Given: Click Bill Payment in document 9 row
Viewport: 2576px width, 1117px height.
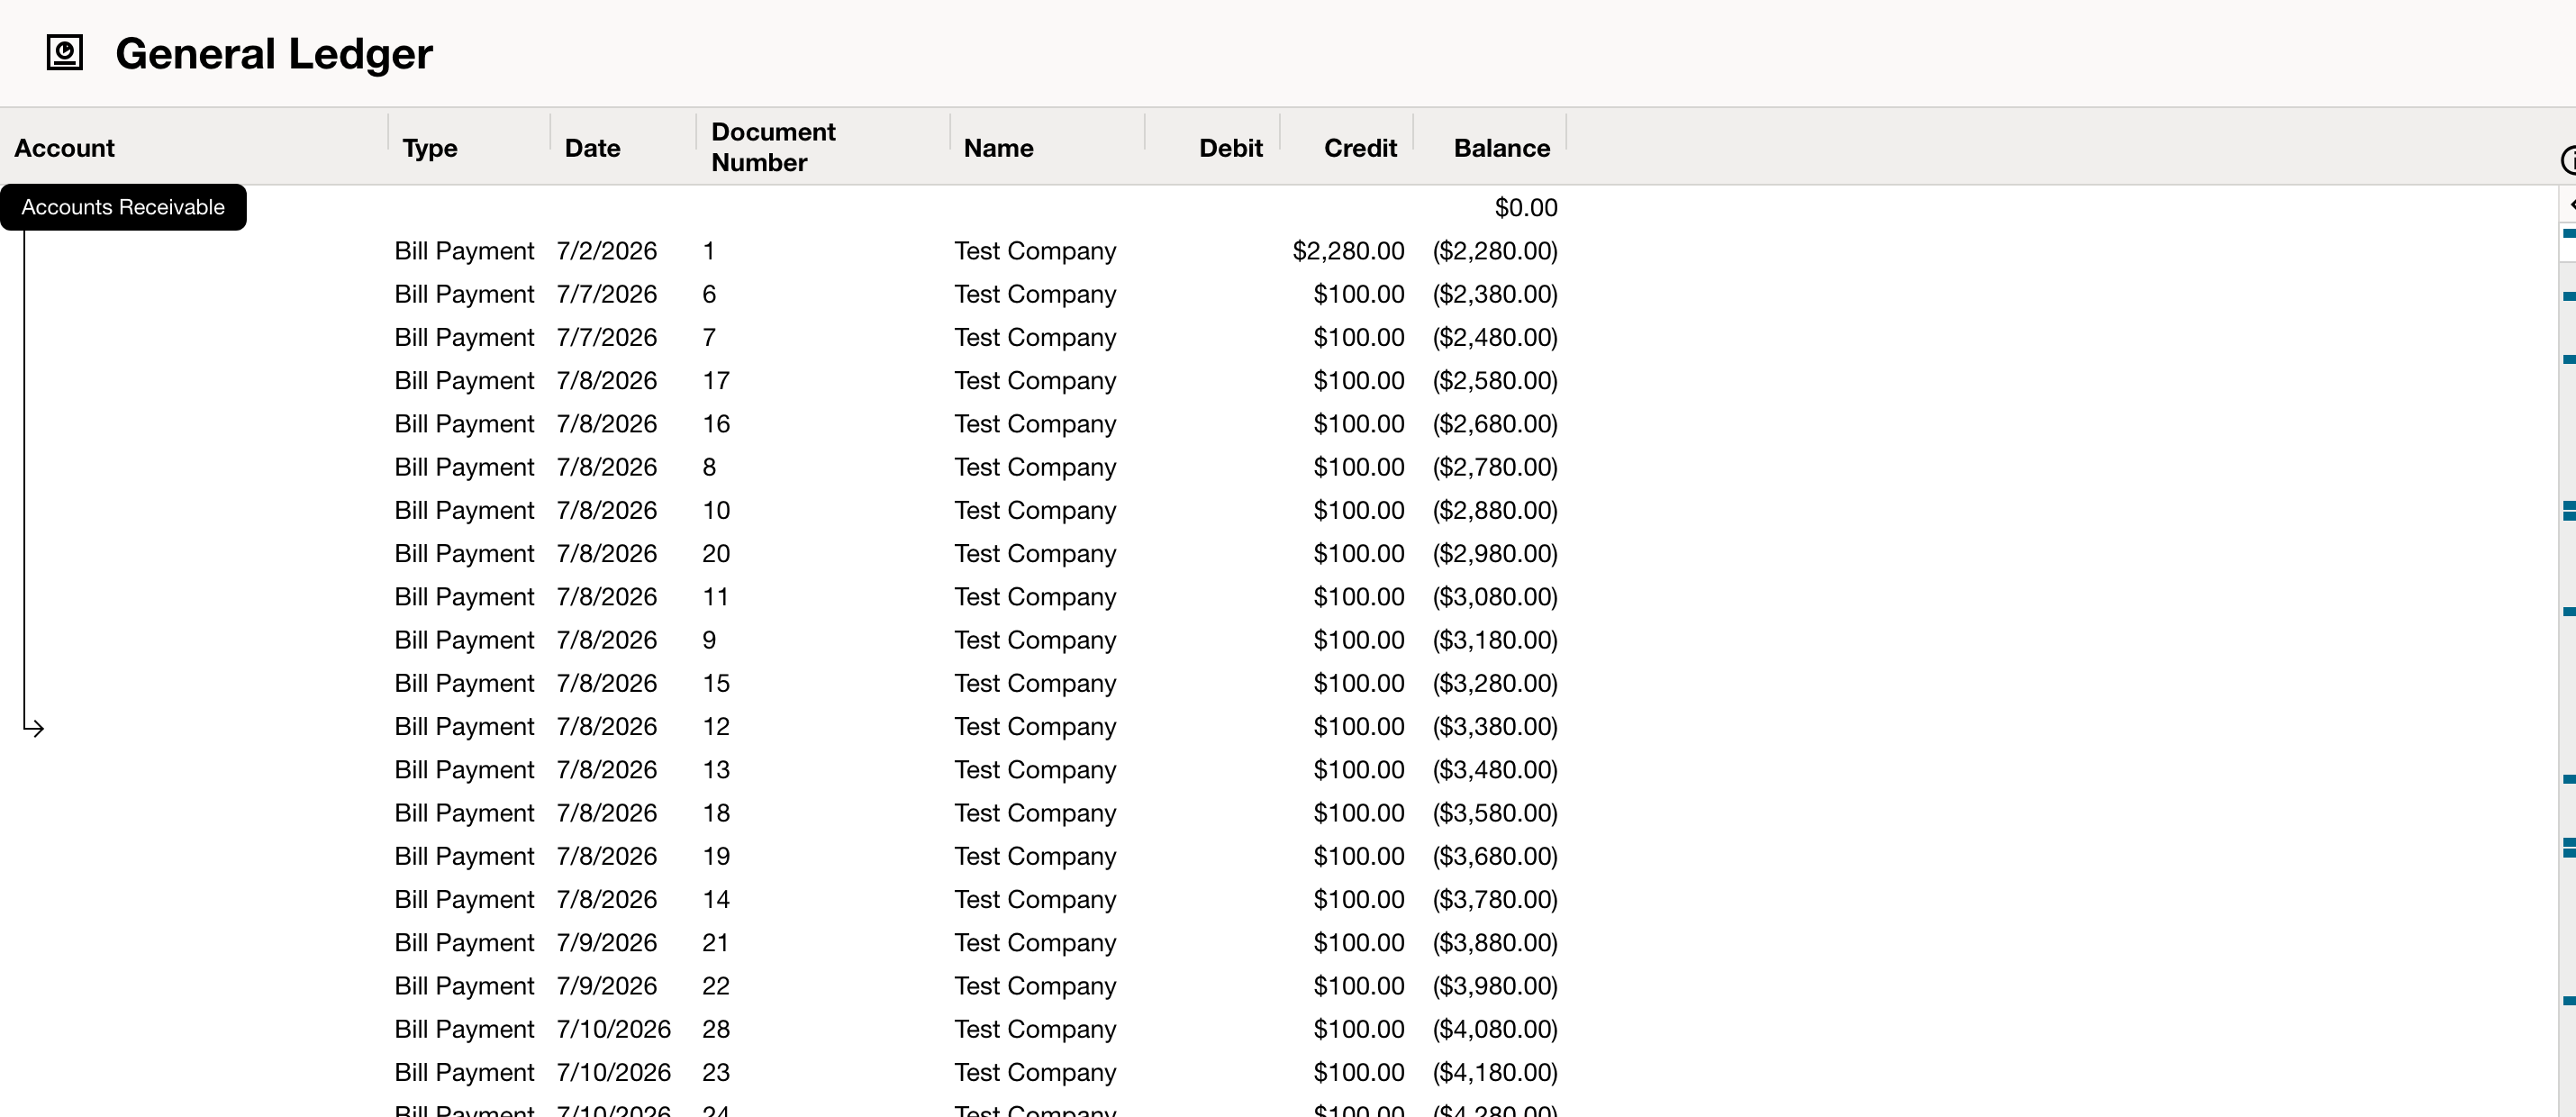Looking at the screenshot, I should pyautogui.click(x=464, y=640).
